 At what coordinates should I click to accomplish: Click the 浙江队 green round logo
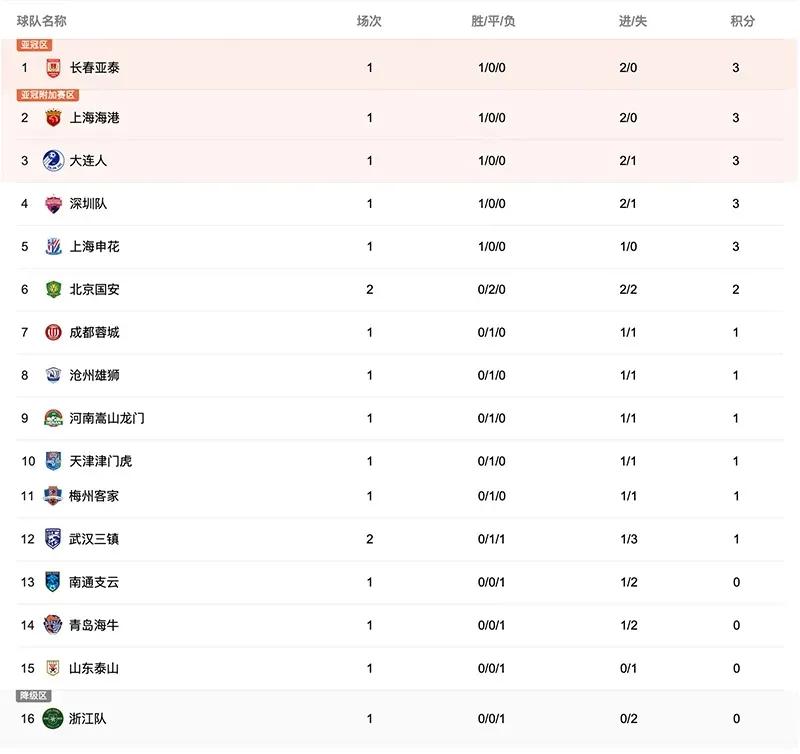[x=53, y=718]
